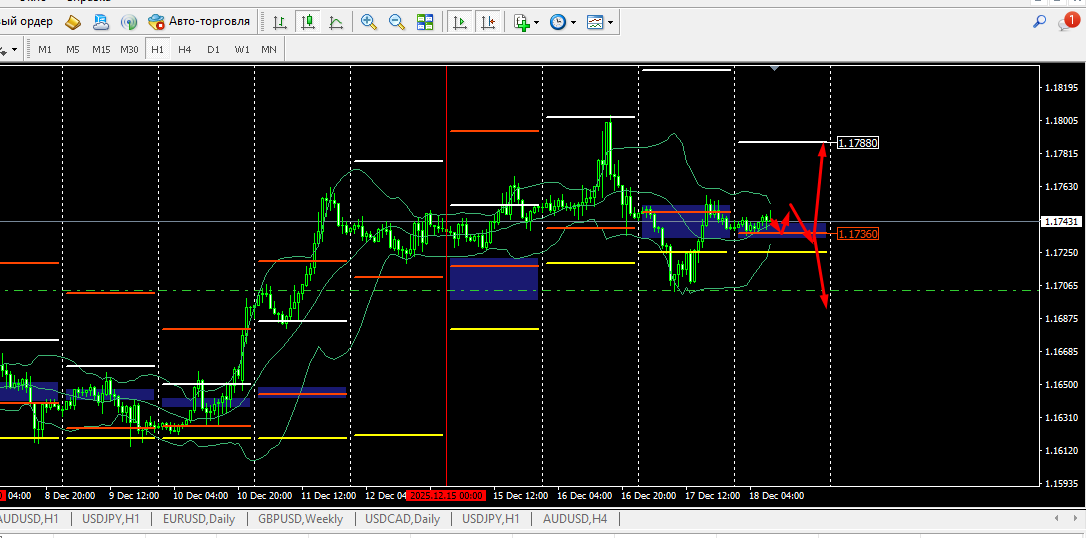Switch to the GBPUSD,Weekly chart tab
This screenshot has height=538, width=1086.
[x=300, y=519]
